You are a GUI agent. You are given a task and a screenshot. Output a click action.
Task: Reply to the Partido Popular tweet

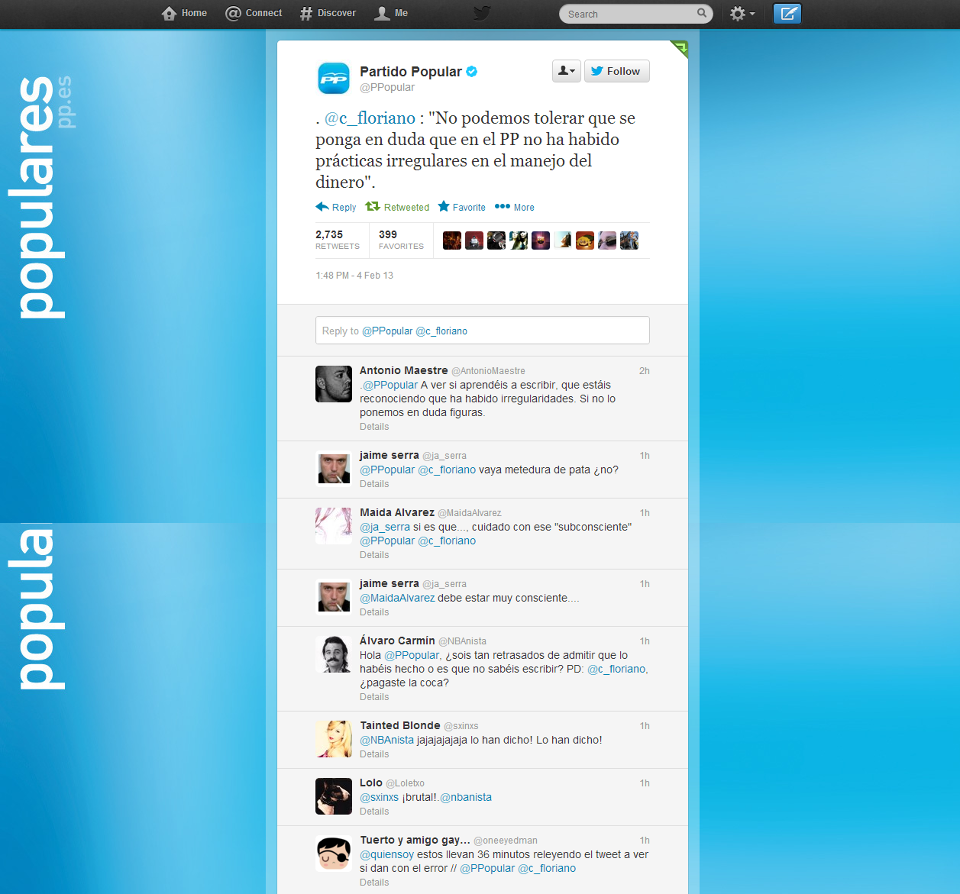(336, 207)
